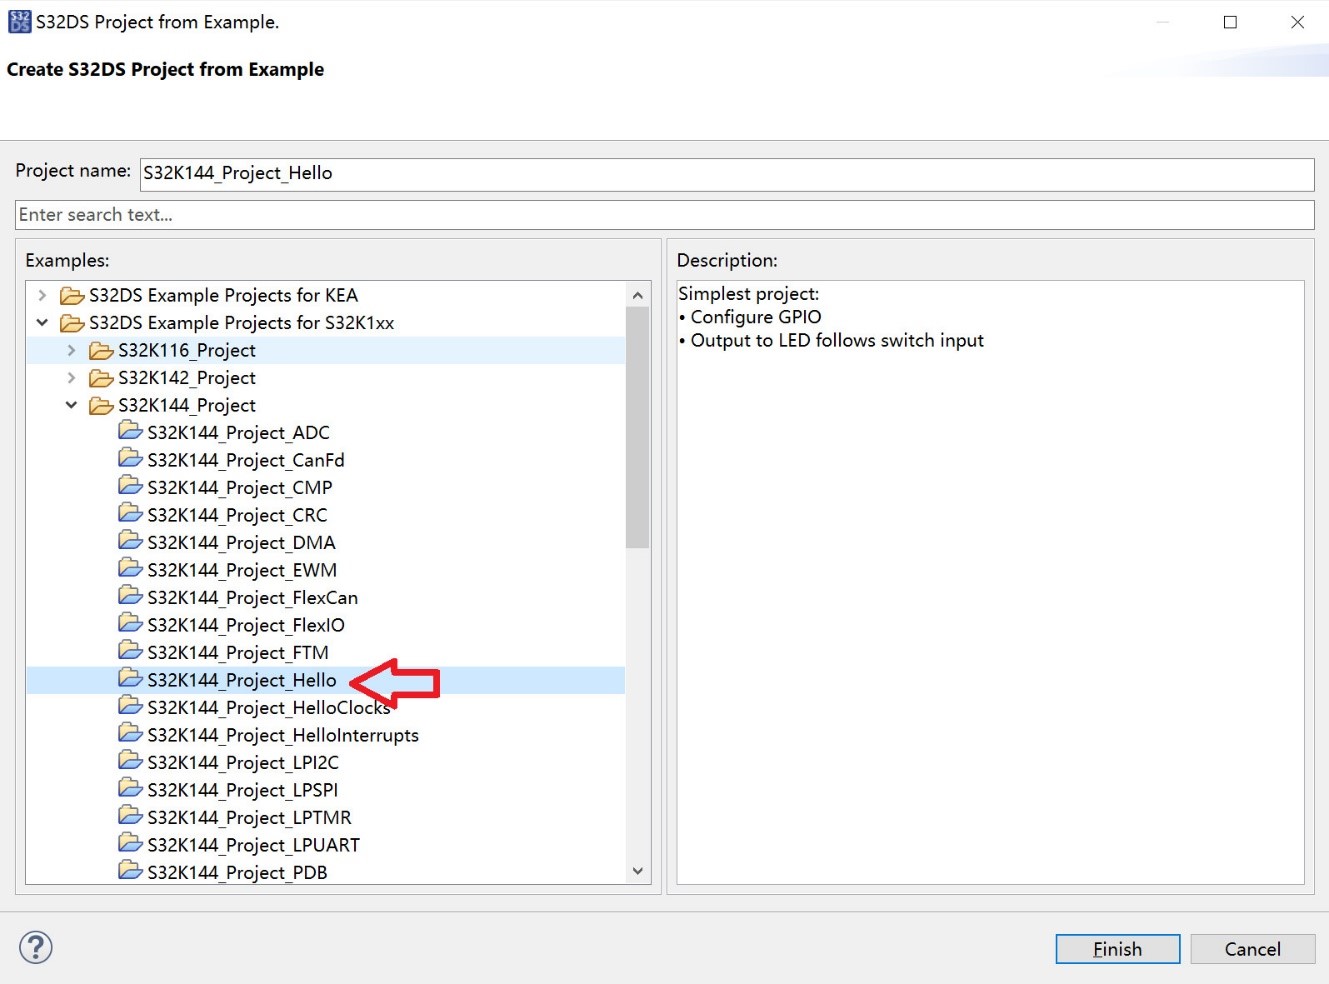Expand S32DS Example Projects for KEA
The image size is (1329, 984).
(x=42, y=295)
